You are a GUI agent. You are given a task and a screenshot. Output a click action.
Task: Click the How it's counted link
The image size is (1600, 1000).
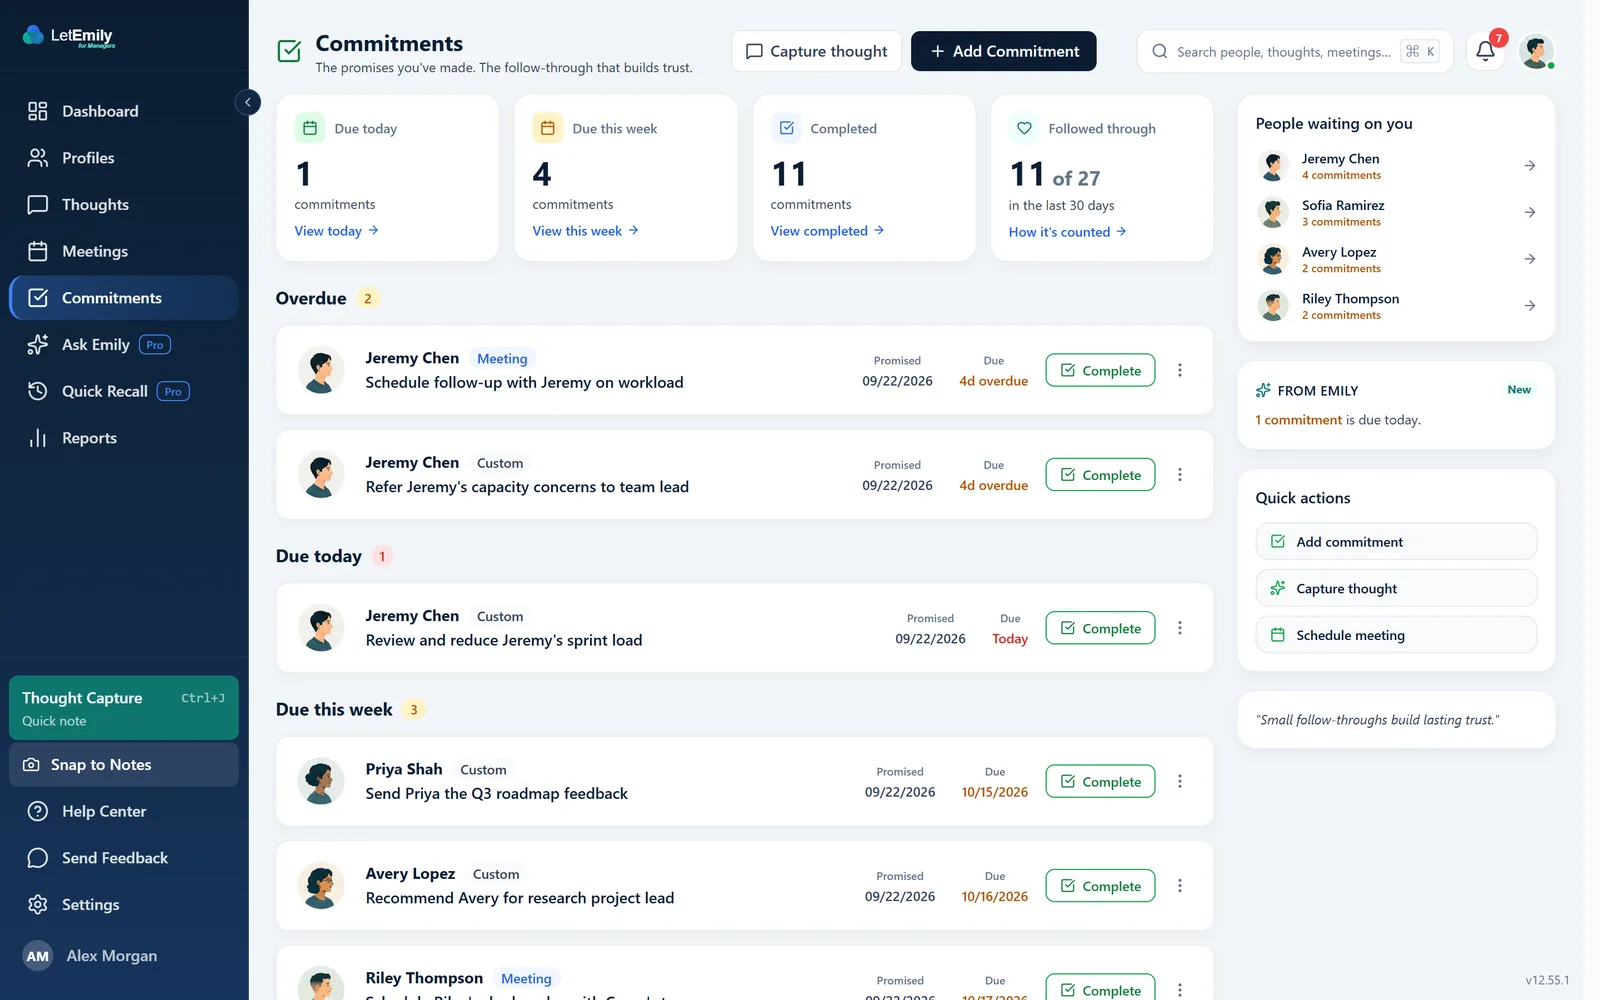[1067, 232]
